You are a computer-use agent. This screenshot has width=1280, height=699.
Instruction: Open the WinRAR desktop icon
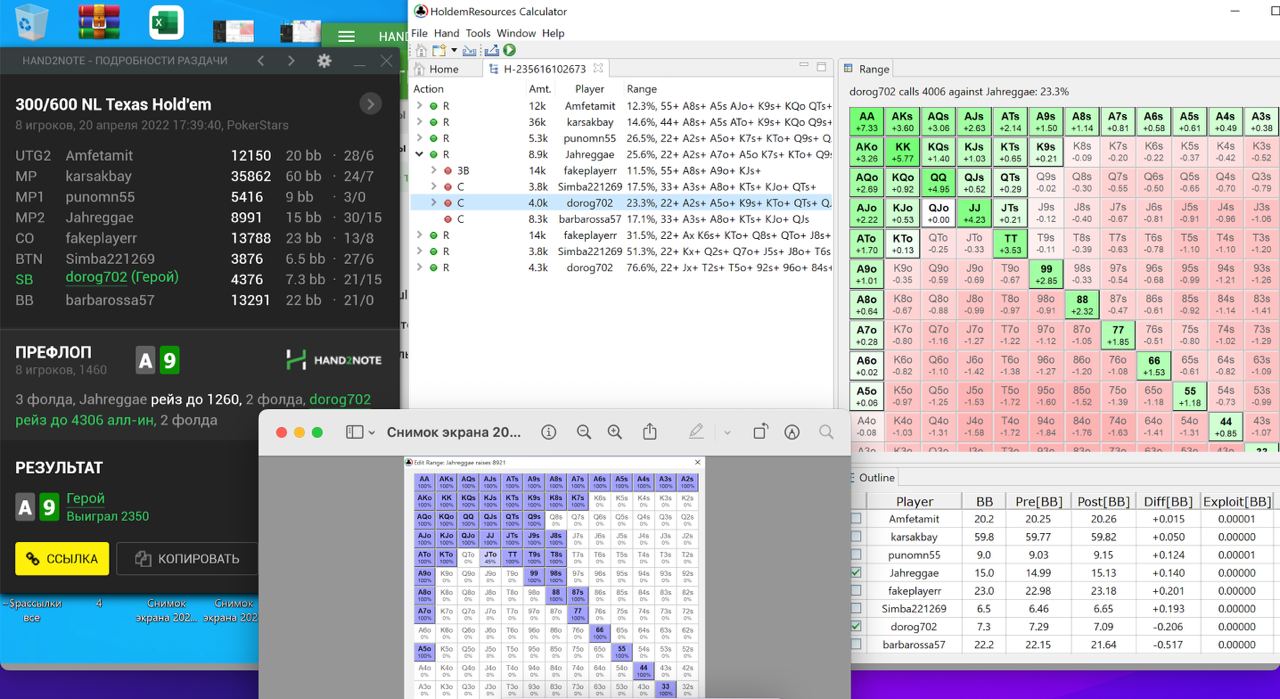click(x=98, y=23)
